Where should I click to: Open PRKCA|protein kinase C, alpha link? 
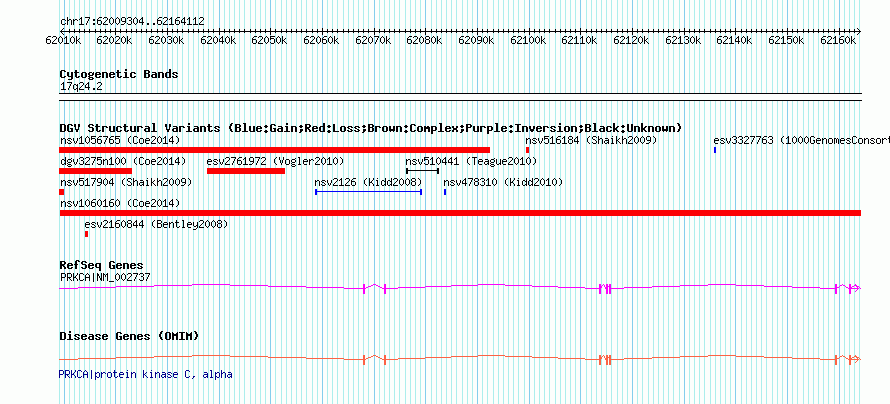pyautogui.click(x=145, y=374)
